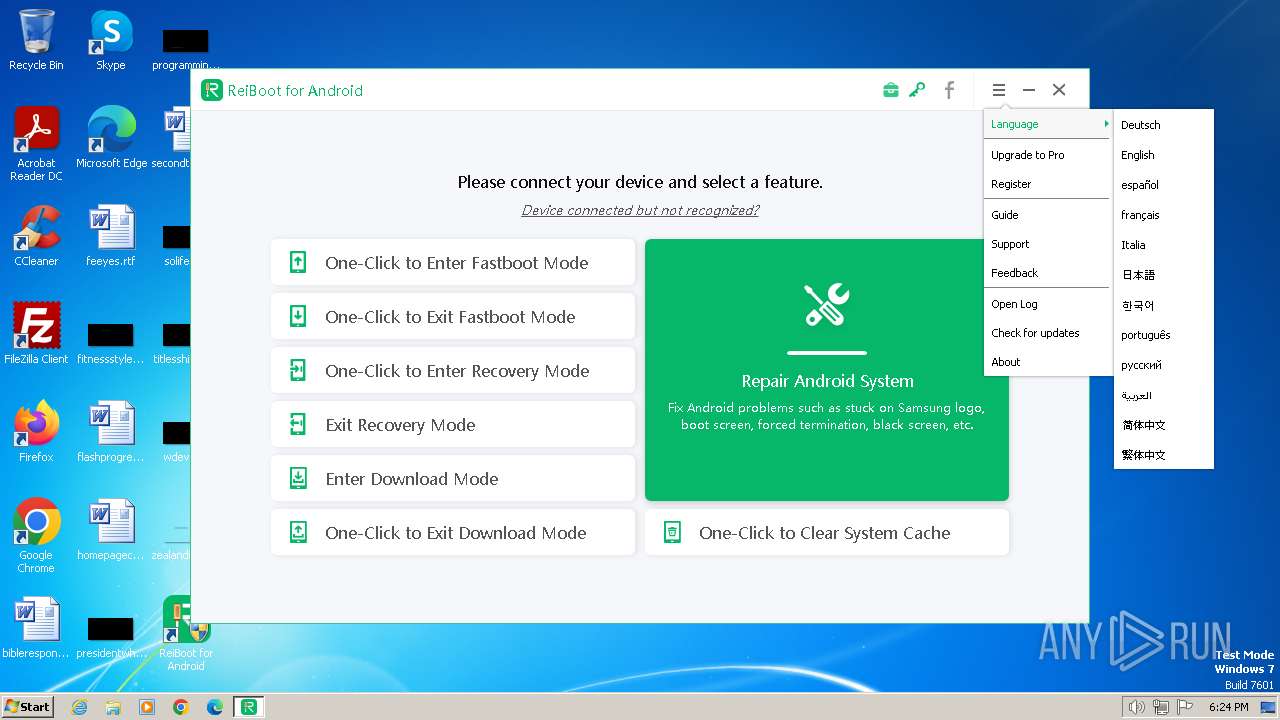Toggle the hamburger menu icon
Screen dimensions: 1280x720
(998, 90)
